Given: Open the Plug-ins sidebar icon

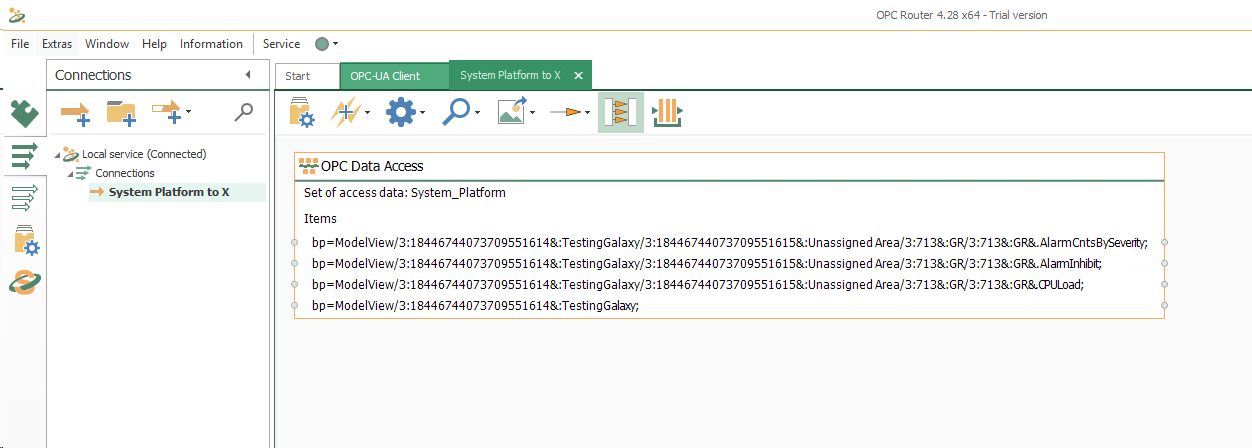Looking at the screenshot, I should click(x=23, y=113).
